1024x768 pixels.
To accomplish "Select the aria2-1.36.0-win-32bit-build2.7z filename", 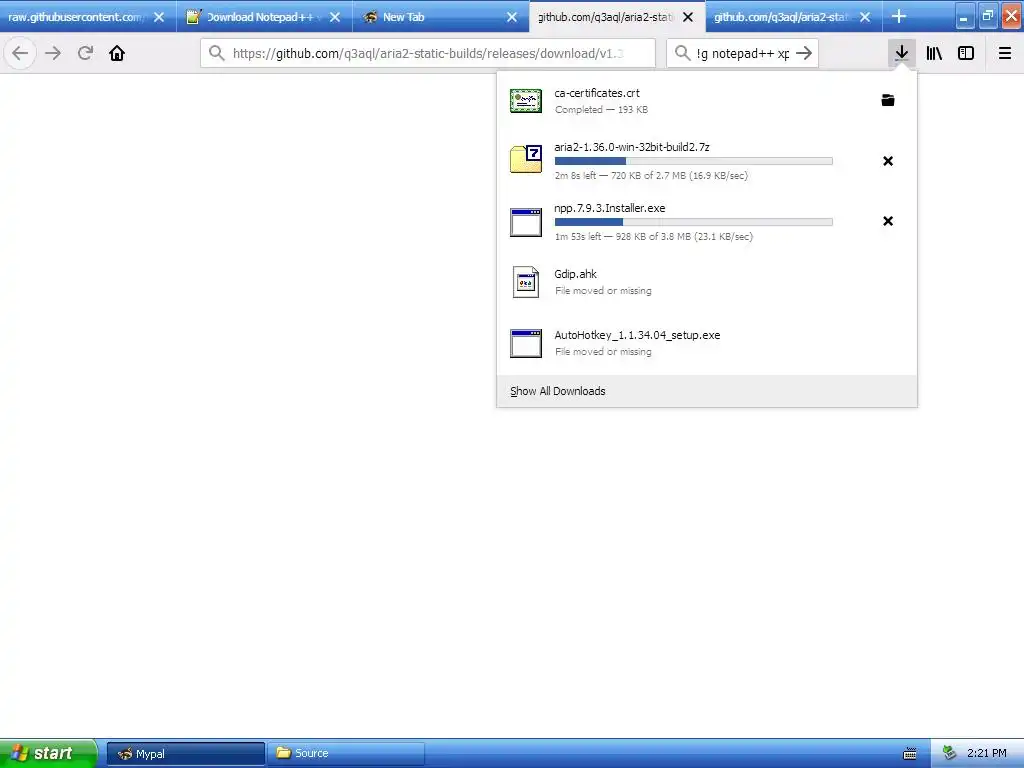I will (x=632, y=147).
